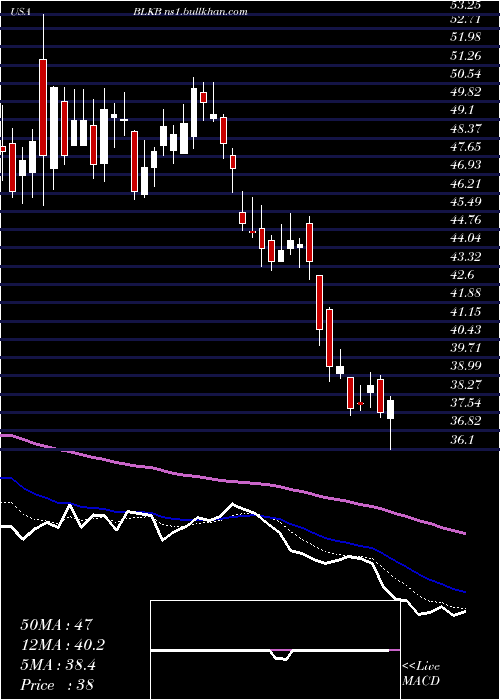Click the 49.1 price axis label

tap(462, 110)
